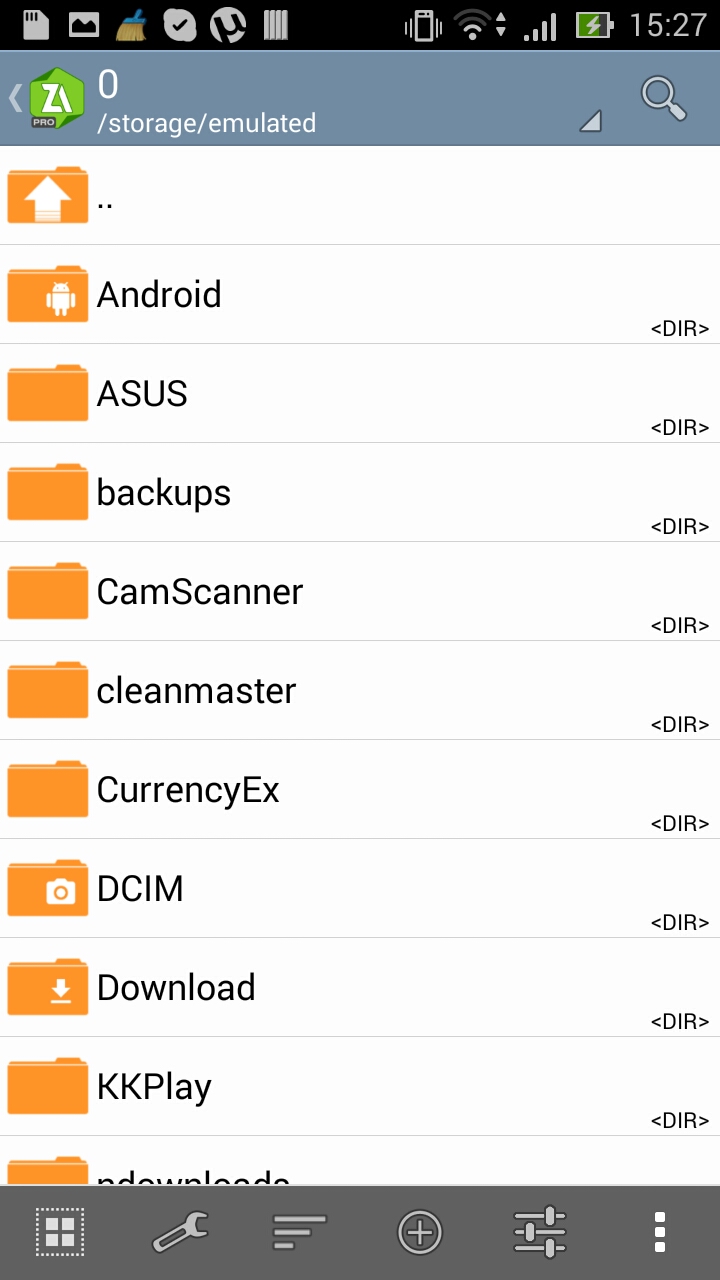Open multi-select mode grid icon
Image resolution: width=720 pixels, height=1280 pixels.
coord(60,1232)
